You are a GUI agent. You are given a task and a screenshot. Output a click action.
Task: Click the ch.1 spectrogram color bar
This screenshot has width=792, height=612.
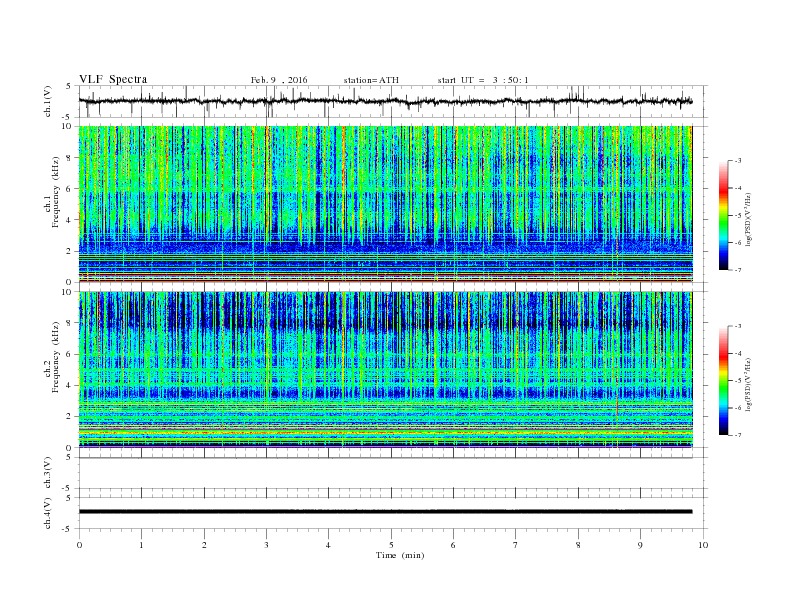723,215
